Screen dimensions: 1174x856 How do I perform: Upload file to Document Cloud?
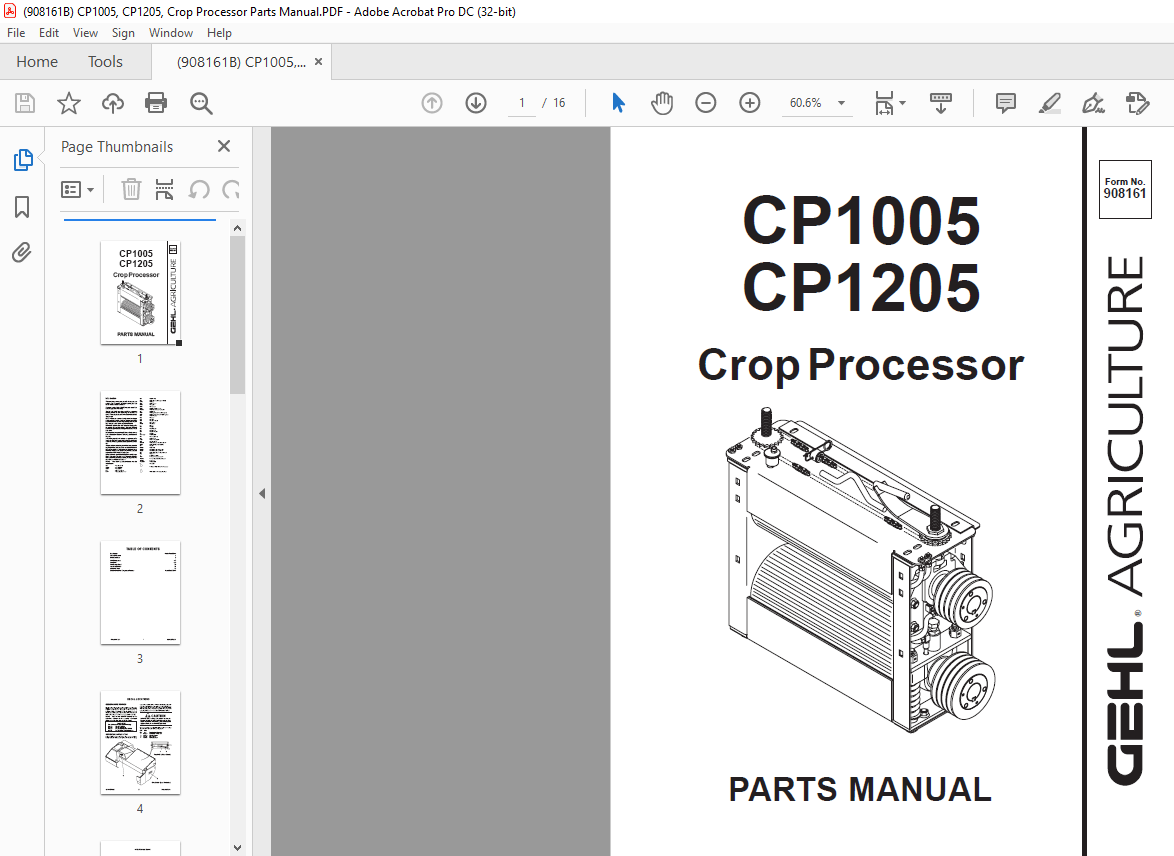tap(113, 103)
